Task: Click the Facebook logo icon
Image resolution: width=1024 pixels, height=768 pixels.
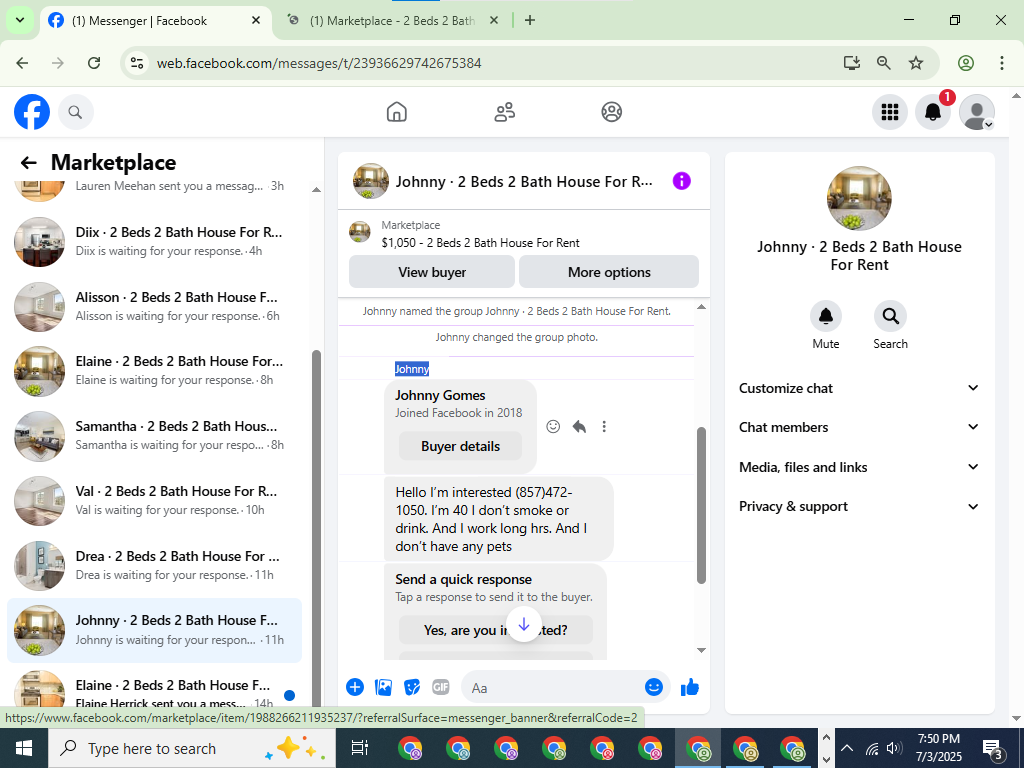Action: tap(32, 112)
